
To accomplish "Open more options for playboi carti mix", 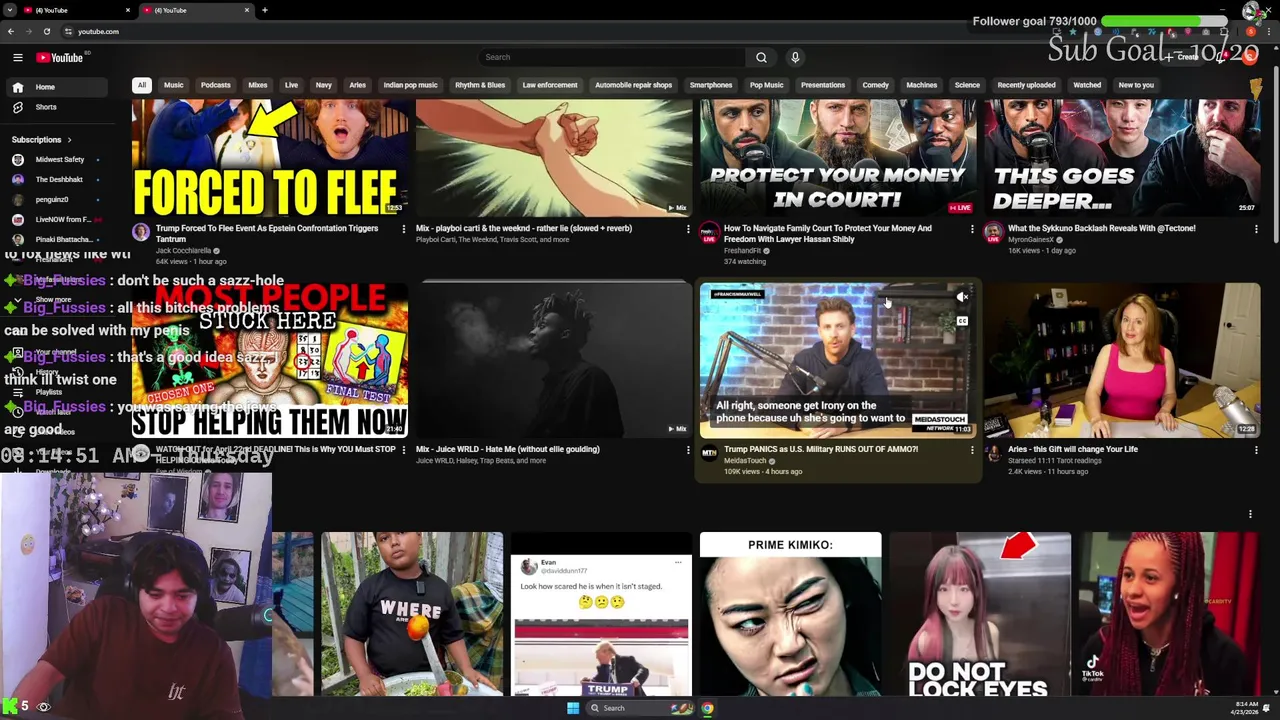I will 688,229.
